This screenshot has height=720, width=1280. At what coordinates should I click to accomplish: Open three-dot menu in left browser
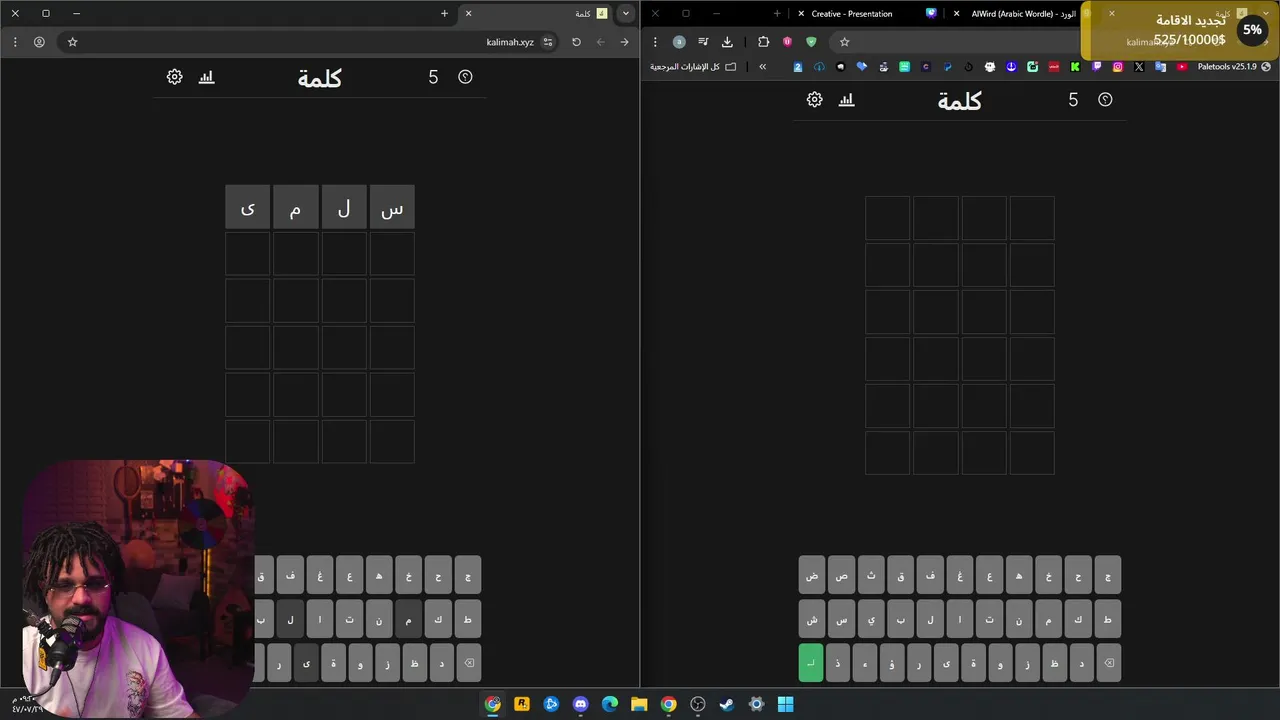15,42
